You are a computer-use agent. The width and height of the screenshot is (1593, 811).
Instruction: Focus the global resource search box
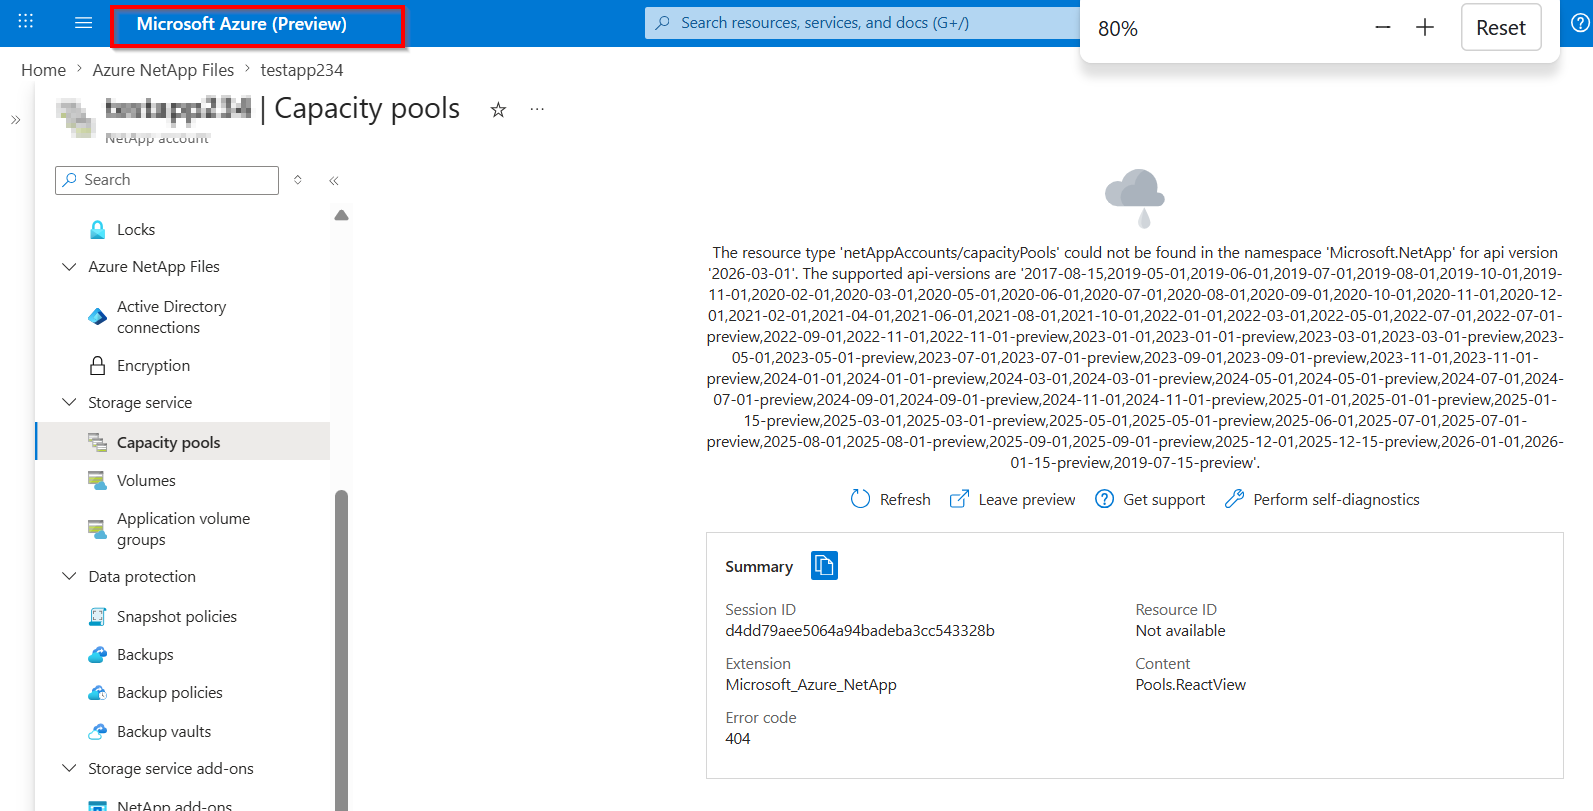click(862, 23)
